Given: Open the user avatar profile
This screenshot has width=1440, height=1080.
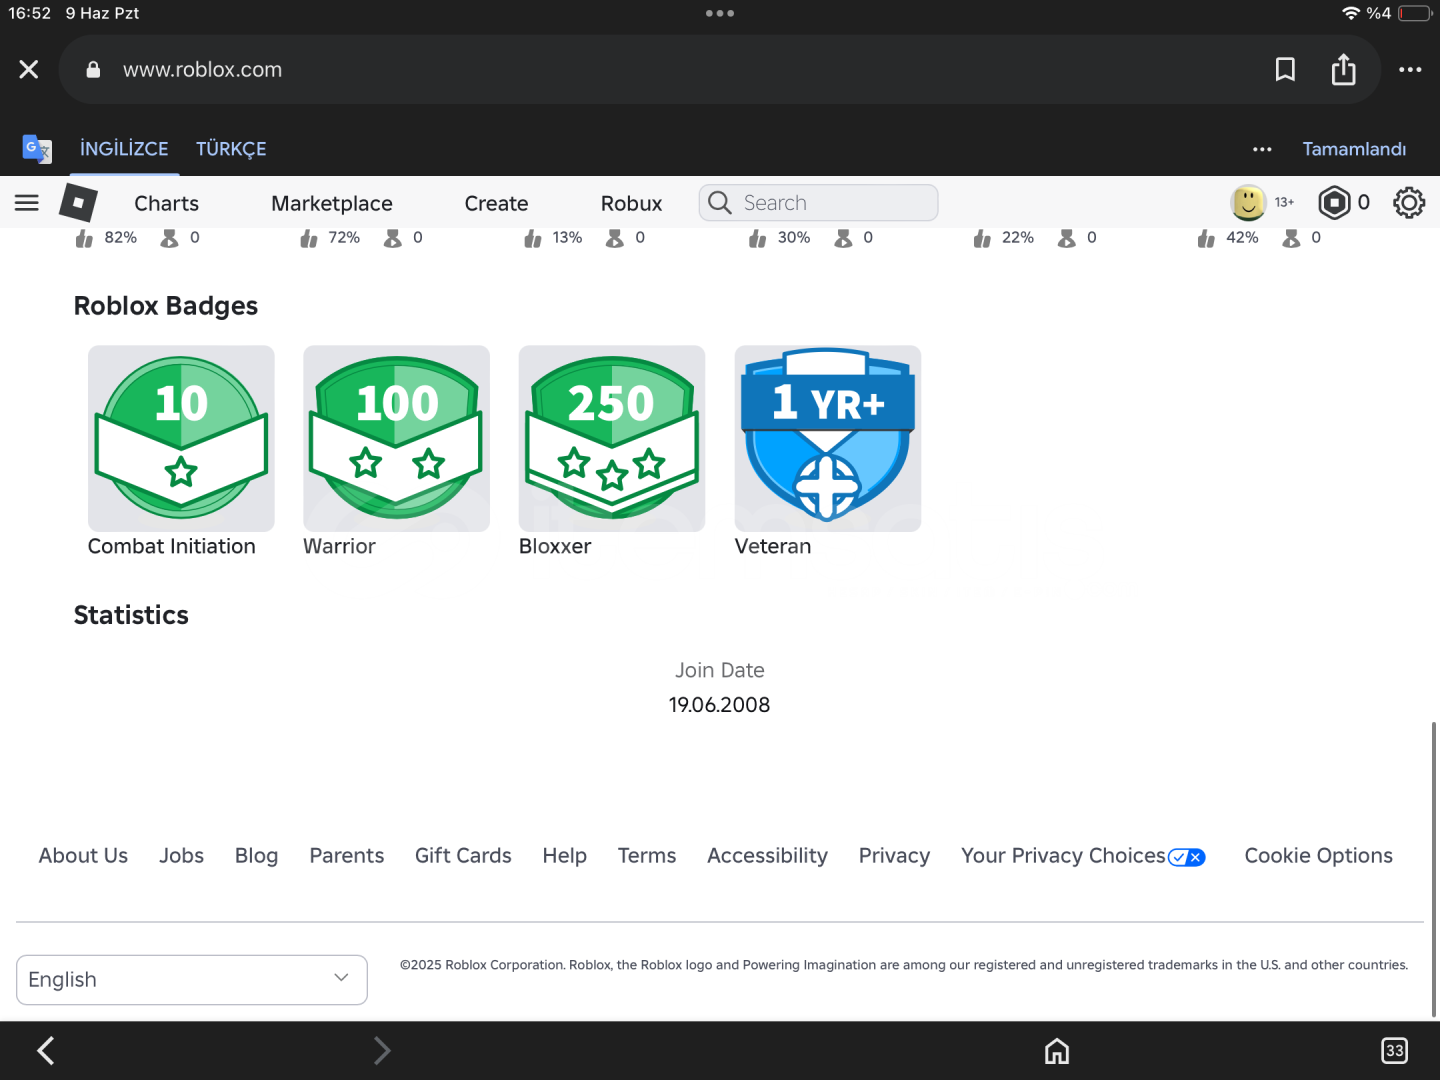Looking at the screenshot, I should [x=1248, y=202].
